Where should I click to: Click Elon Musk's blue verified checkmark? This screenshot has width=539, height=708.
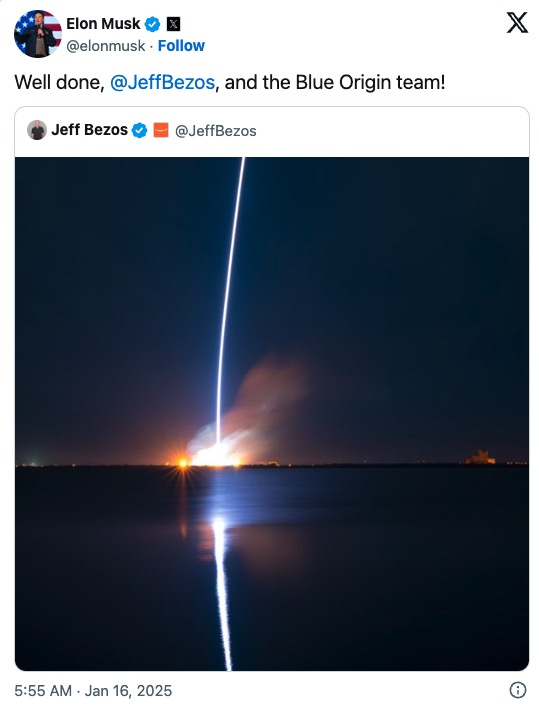pos(153,24)
